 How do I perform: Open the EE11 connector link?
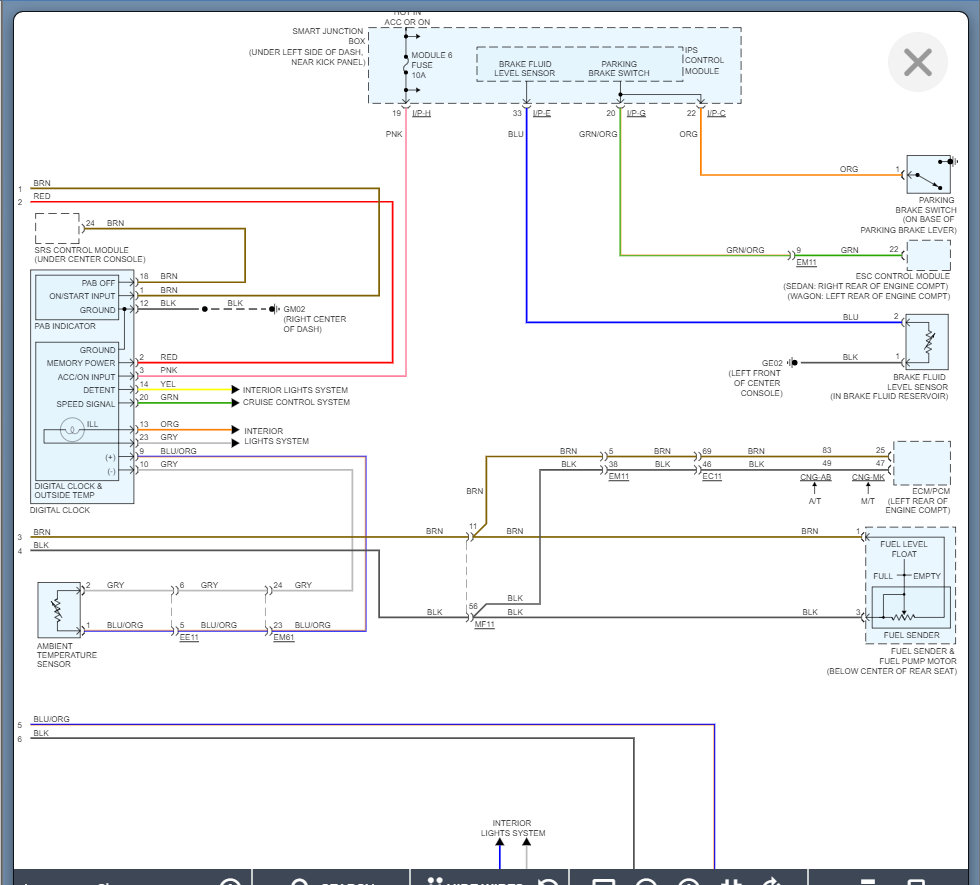pyautogui.click(x=188, y=637)
